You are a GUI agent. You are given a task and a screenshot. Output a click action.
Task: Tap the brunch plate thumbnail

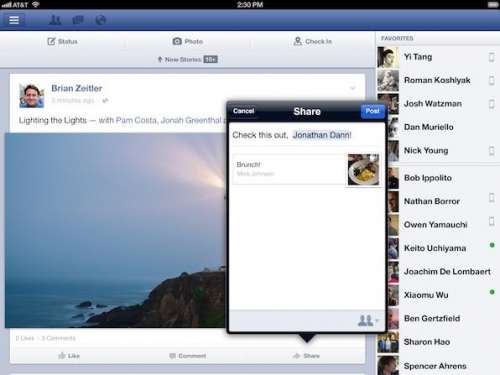[x=363, y=169]
